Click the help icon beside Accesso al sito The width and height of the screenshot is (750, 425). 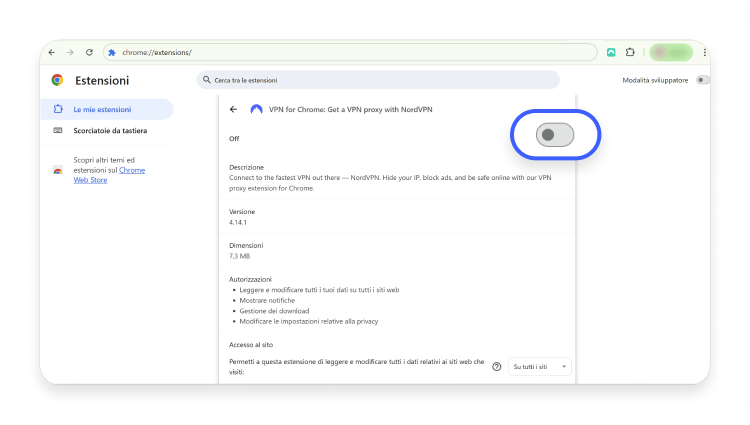click(496, 367)
